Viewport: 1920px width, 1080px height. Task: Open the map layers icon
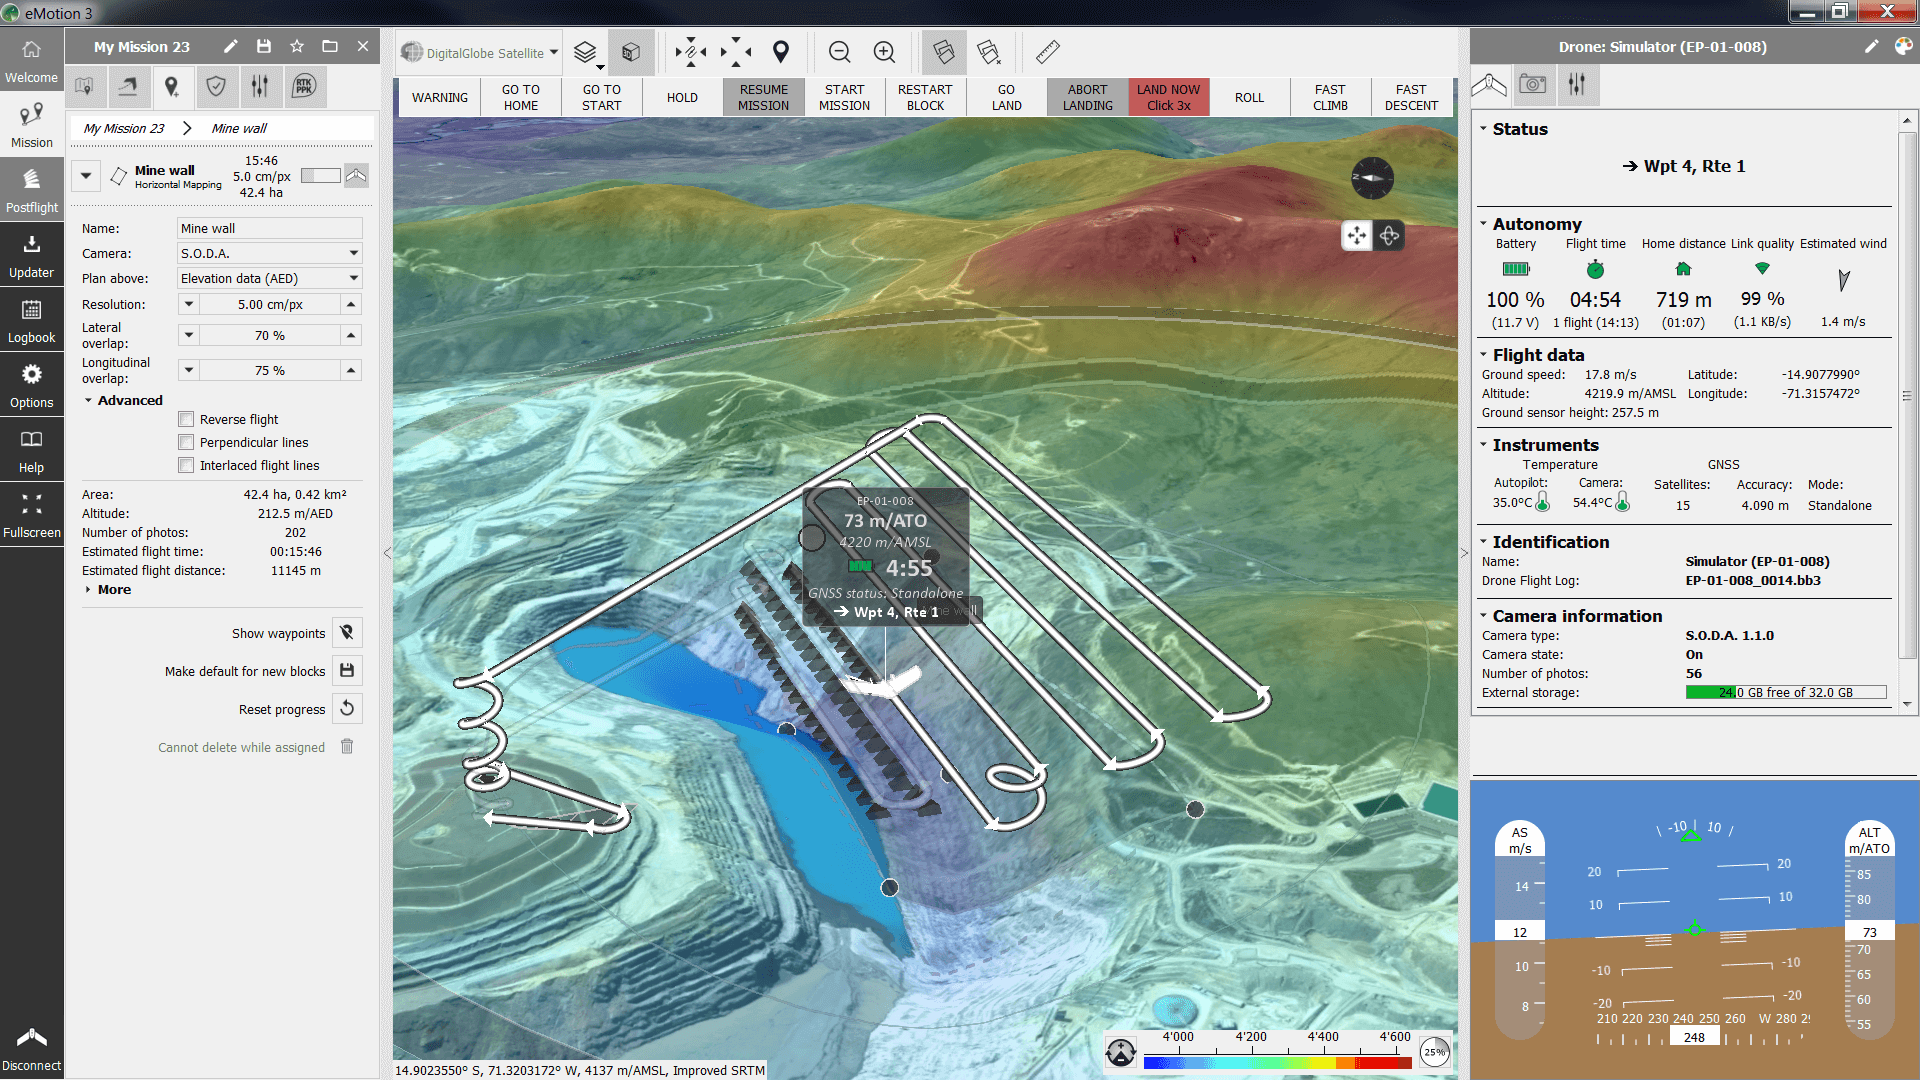[x=586, y=52]
